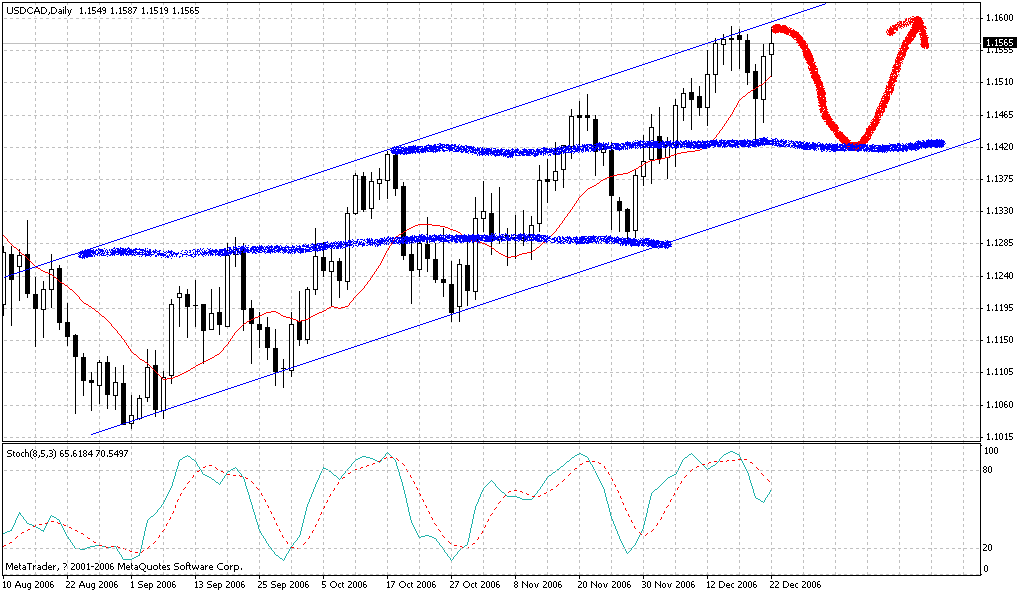Click the 1.1600 price scale value

pos(1000,18)
